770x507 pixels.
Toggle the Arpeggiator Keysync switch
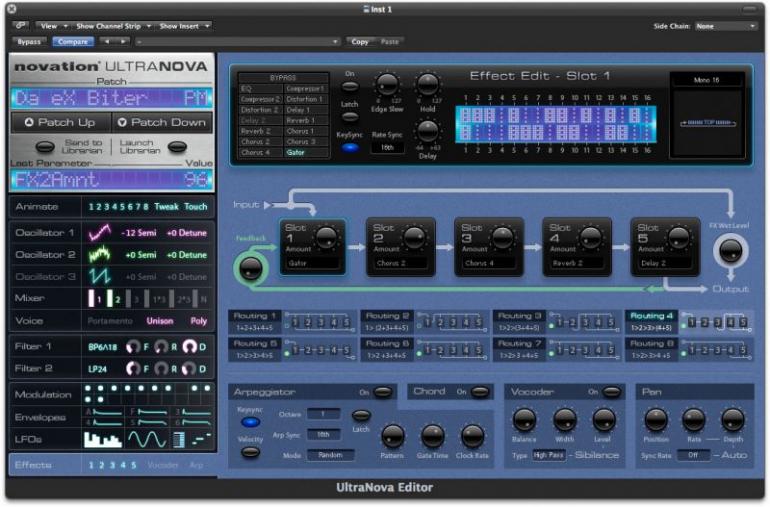click(x=250, y=422)
